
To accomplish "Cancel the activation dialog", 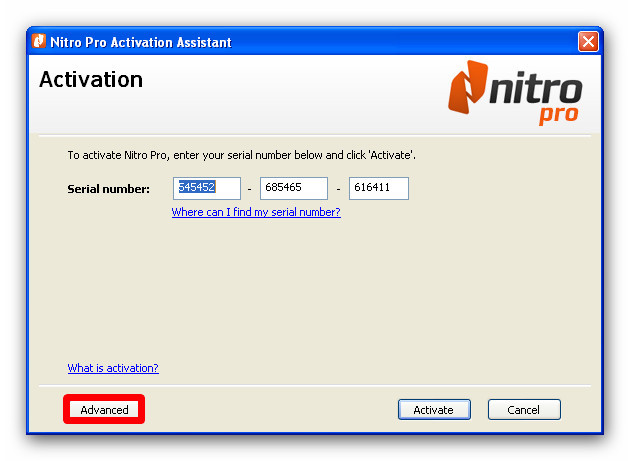I will [x=524, y=410].
